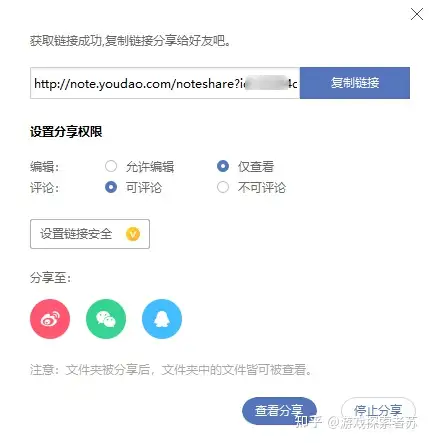Share to WeChat via green icon
Screen dimensions: 429x443
pyautogui.click(x=106, y=319)
